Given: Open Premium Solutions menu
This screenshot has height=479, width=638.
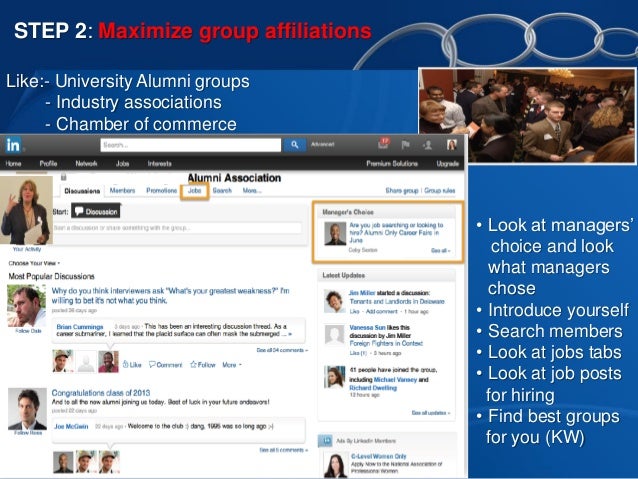Looking at the screenshot, I should (392, 164).
